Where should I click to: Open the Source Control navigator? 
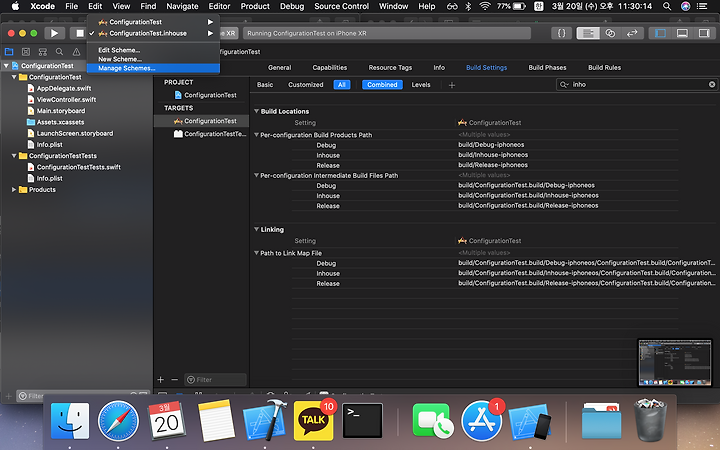click(26, 51)
